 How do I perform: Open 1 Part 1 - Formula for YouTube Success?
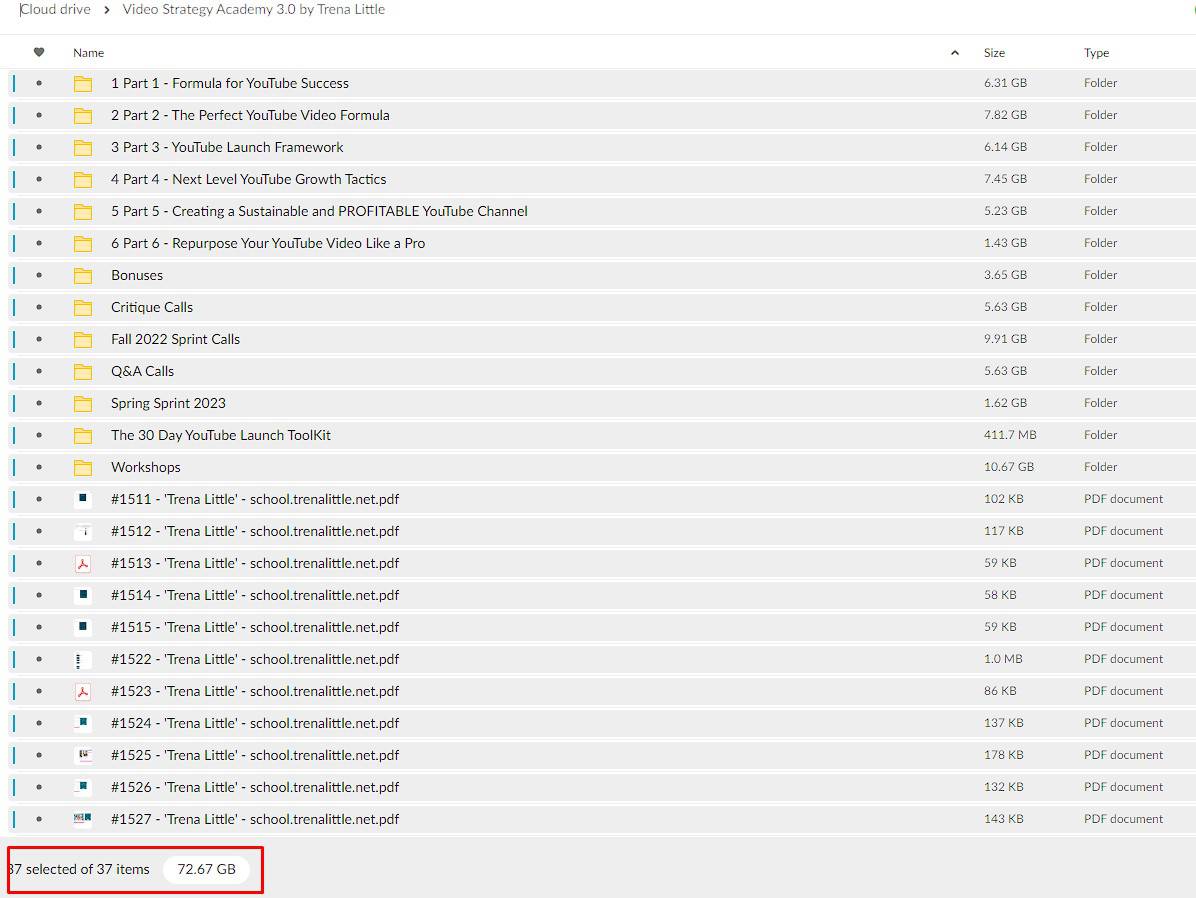(229, 83)
